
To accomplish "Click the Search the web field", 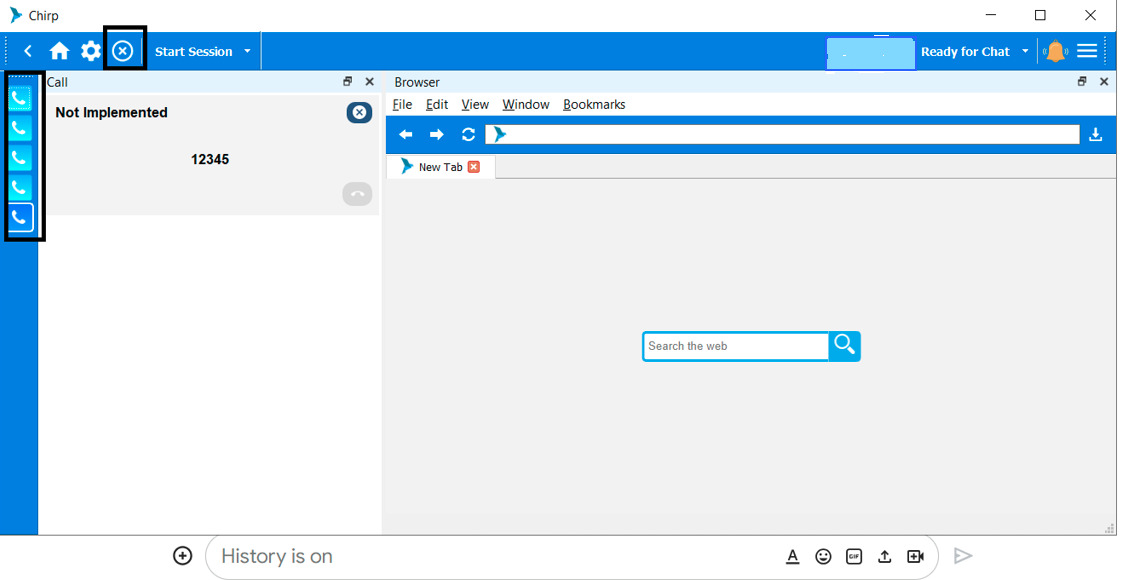I will [x=735, y=346].
